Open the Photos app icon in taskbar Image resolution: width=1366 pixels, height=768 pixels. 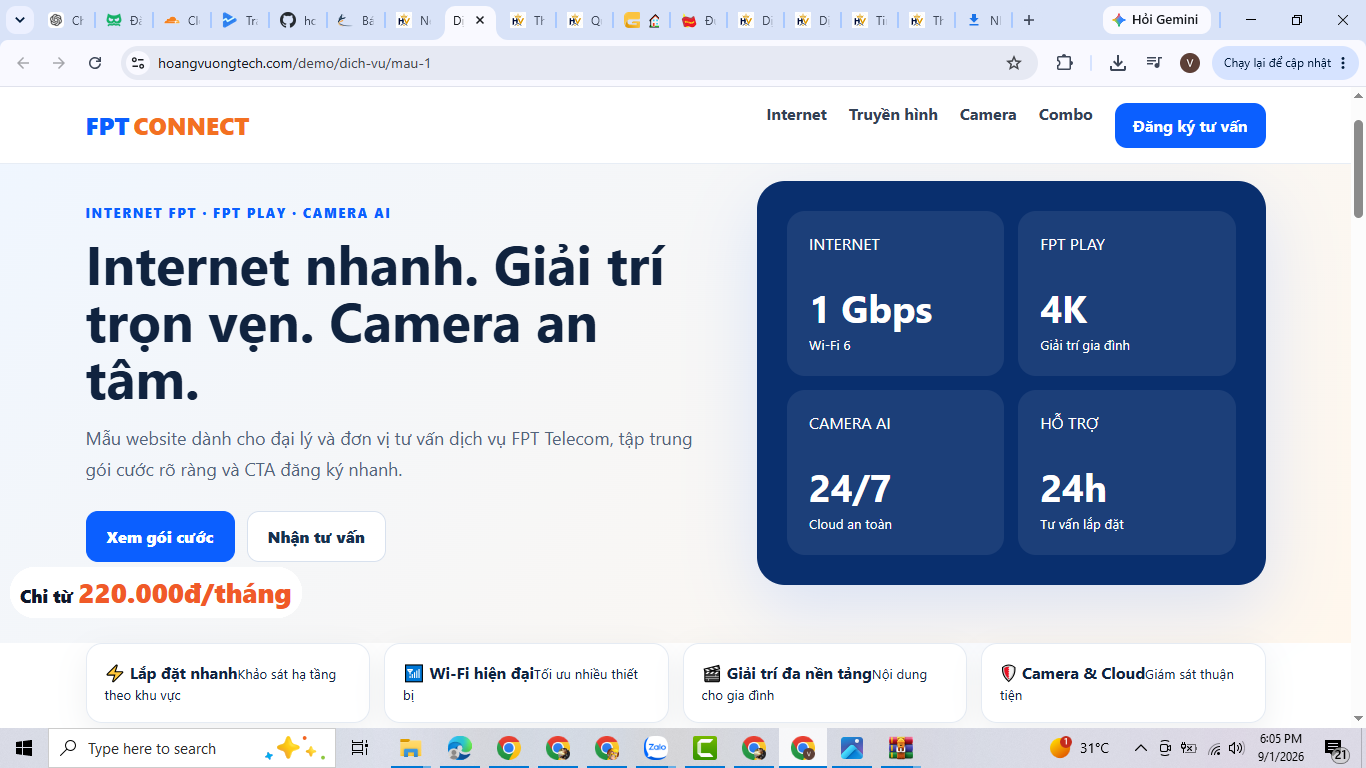852,748
